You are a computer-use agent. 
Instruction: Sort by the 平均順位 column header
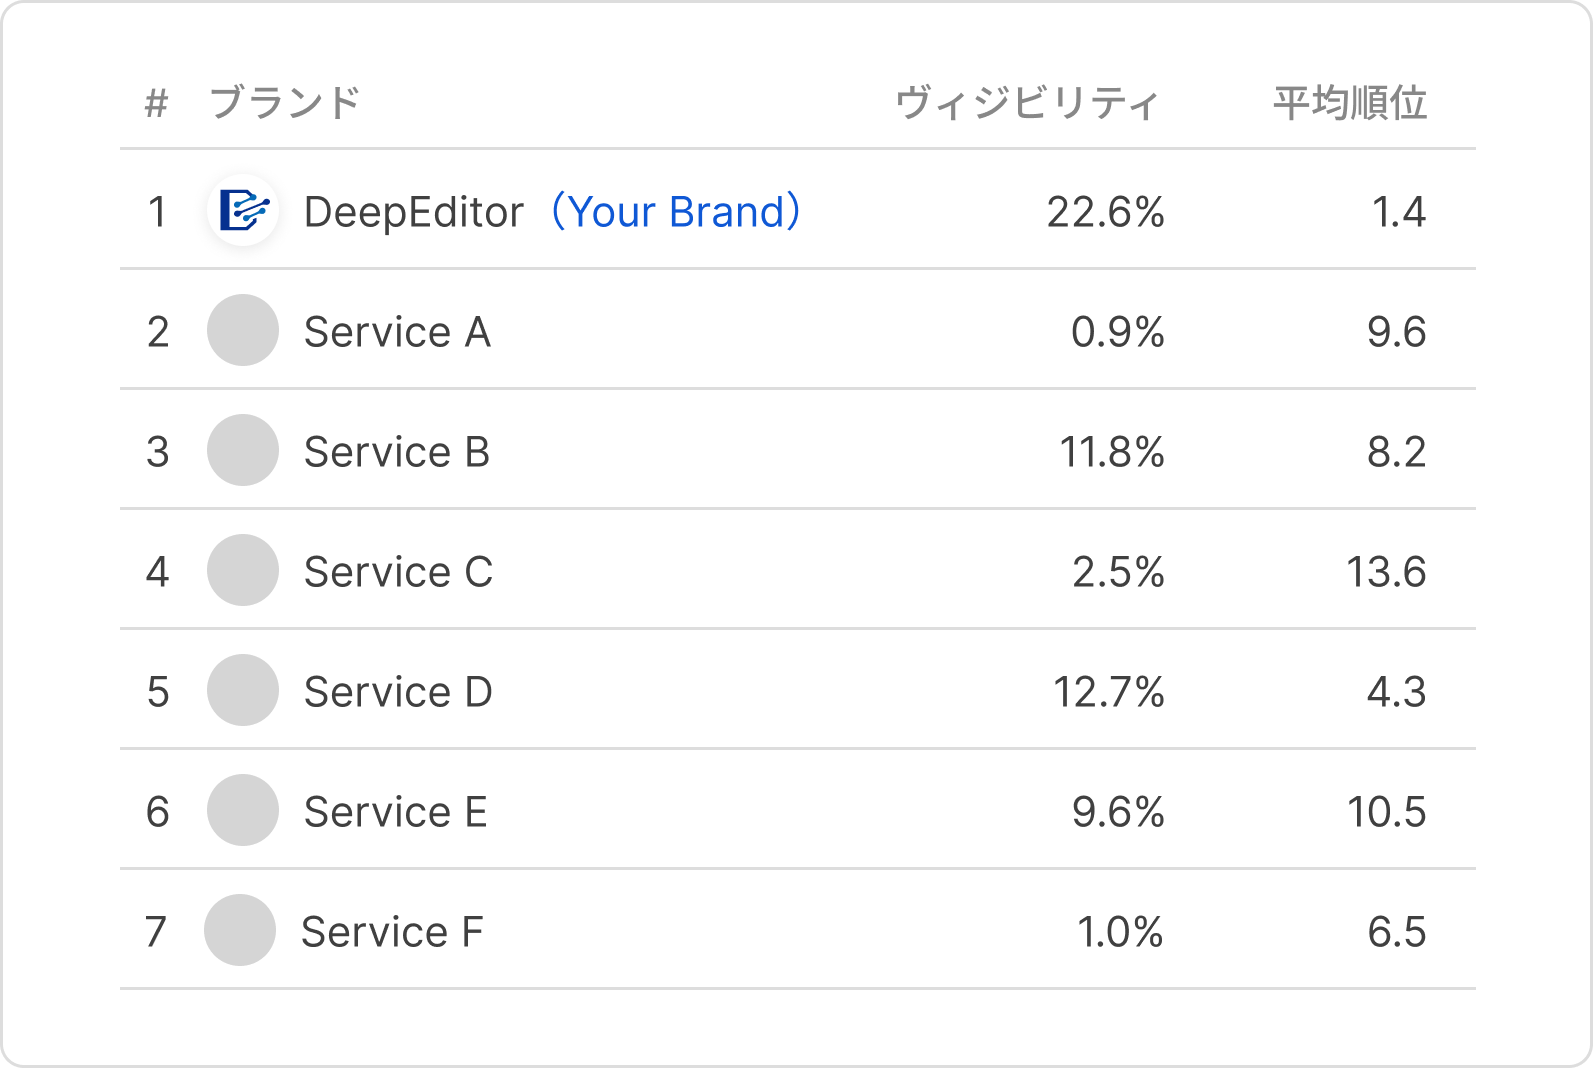coord(1350,103)
